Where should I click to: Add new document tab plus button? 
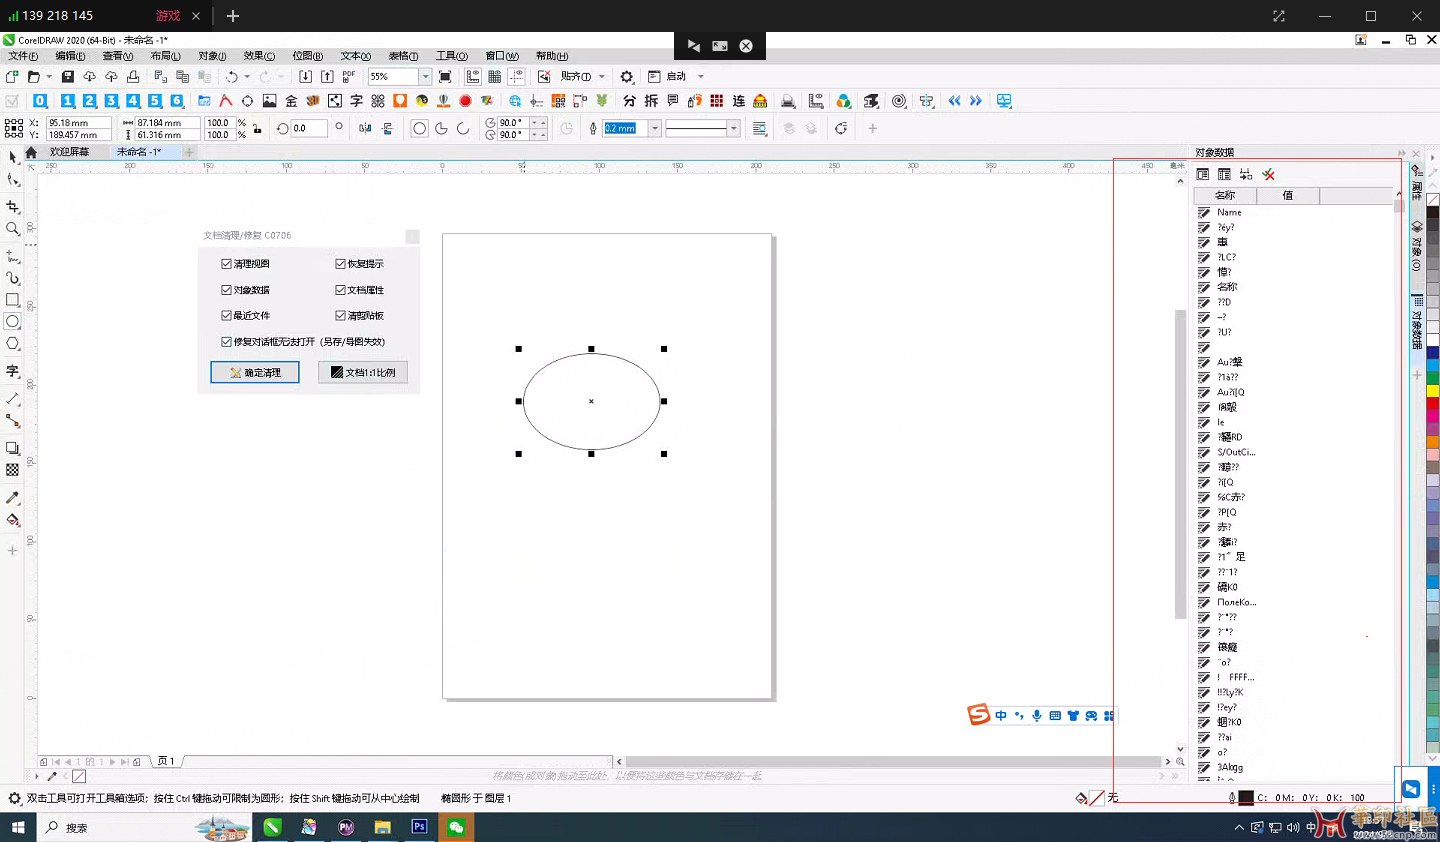(x=188, y=152)
